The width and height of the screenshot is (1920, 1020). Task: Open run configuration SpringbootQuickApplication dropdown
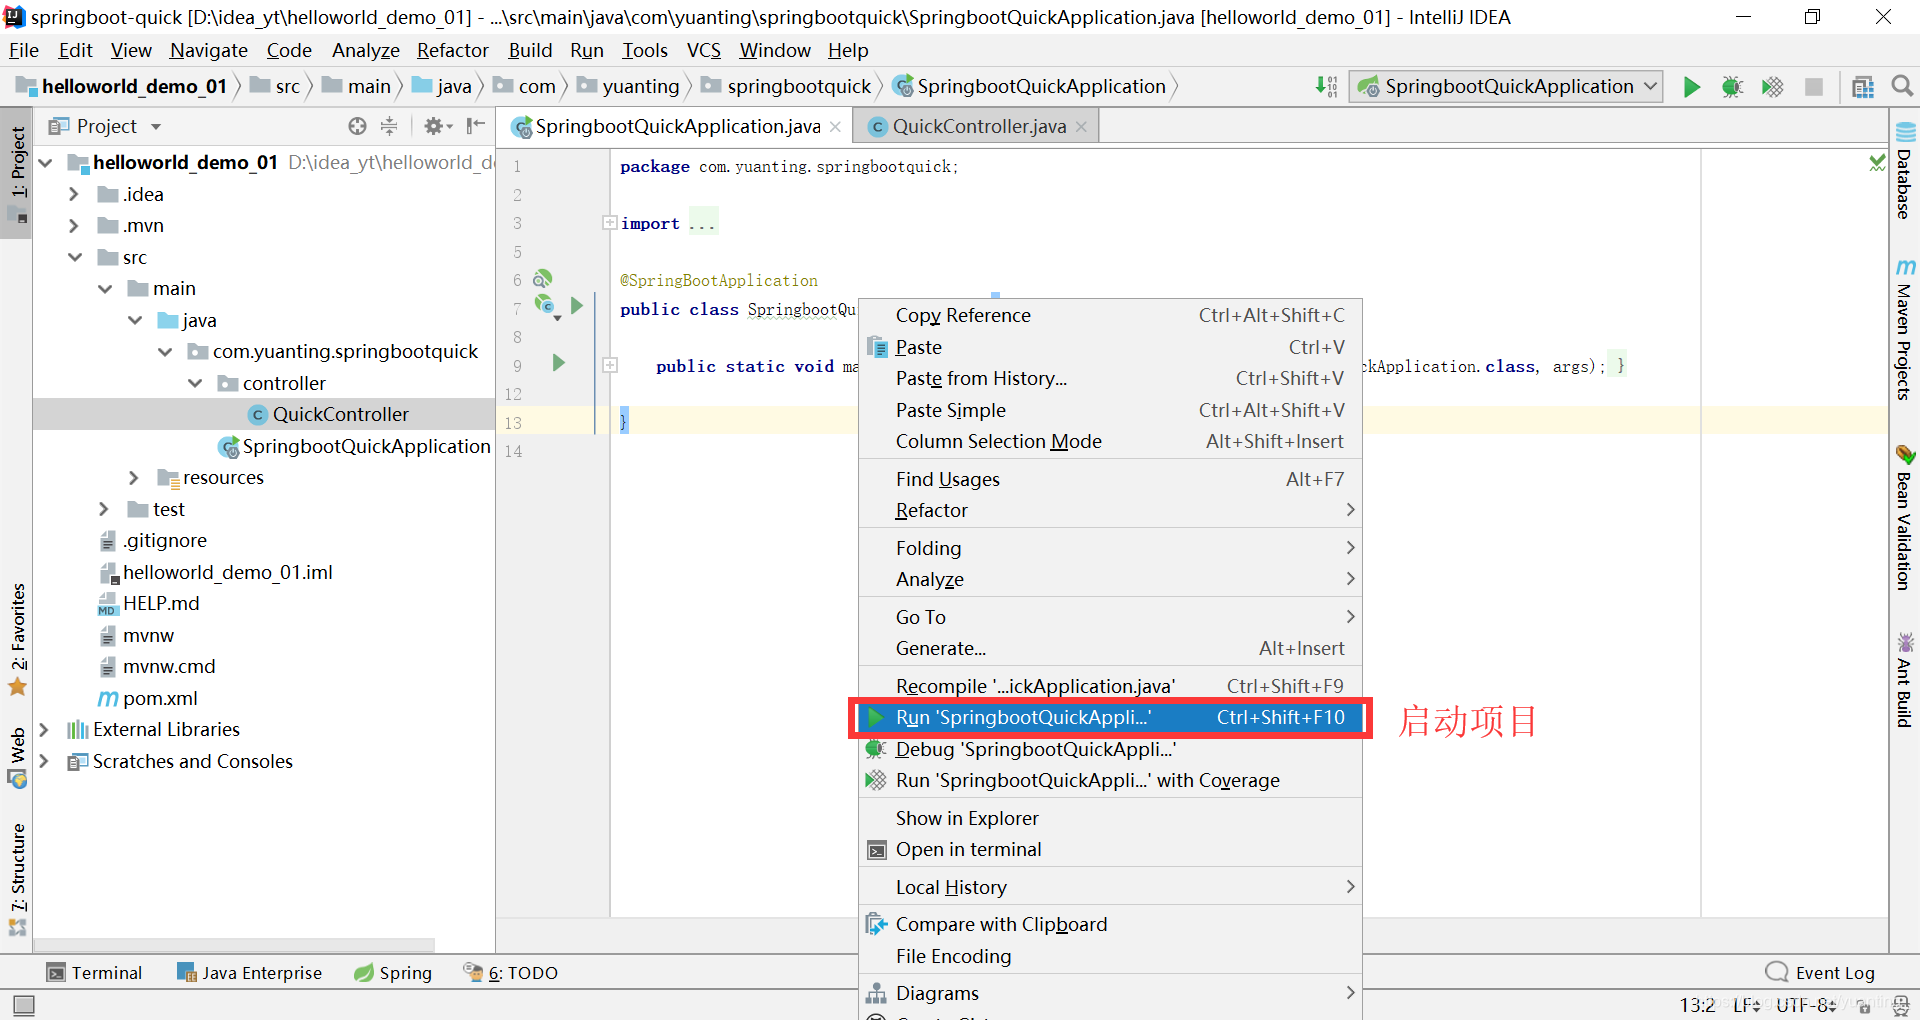coord(1506,87)
